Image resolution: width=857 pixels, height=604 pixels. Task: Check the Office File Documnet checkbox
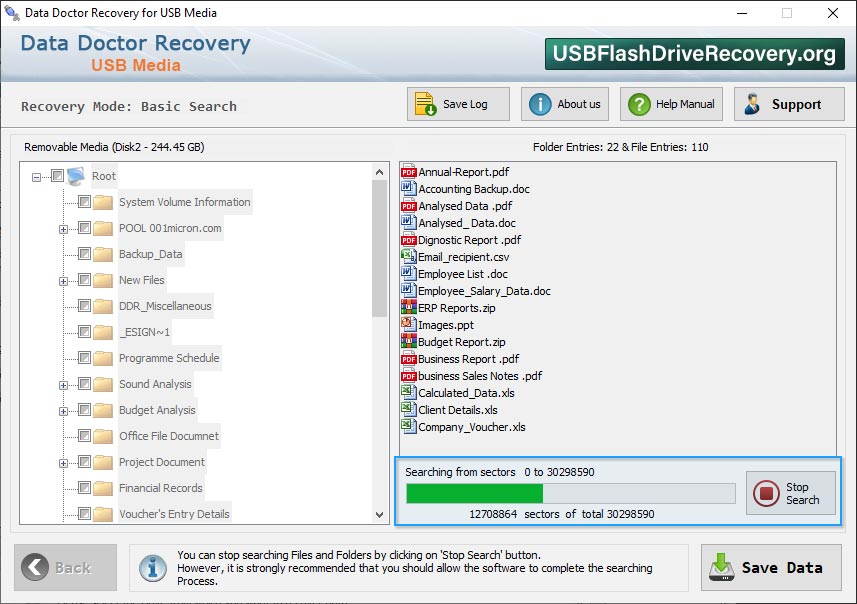(84, 436)
